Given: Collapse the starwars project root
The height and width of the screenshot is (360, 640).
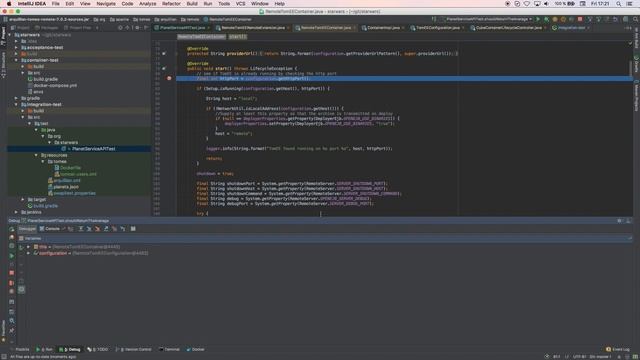Looking at the screenshot, I should pyautogui.click(x=10, y=35).
